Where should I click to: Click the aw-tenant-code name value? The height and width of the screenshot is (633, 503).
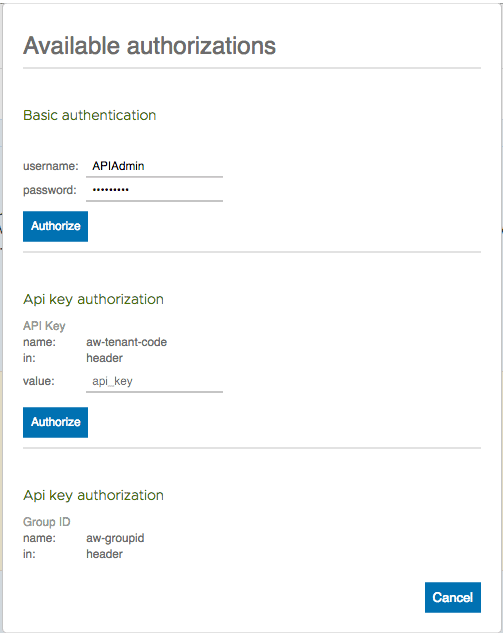126,342
